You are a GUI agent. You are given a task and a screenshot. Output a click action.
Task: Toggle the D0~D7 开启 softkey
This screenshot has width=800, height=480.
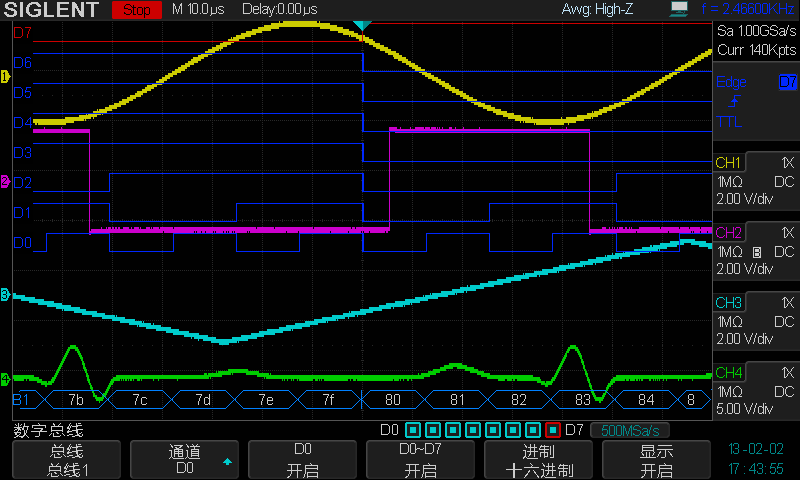coord(421,460)
